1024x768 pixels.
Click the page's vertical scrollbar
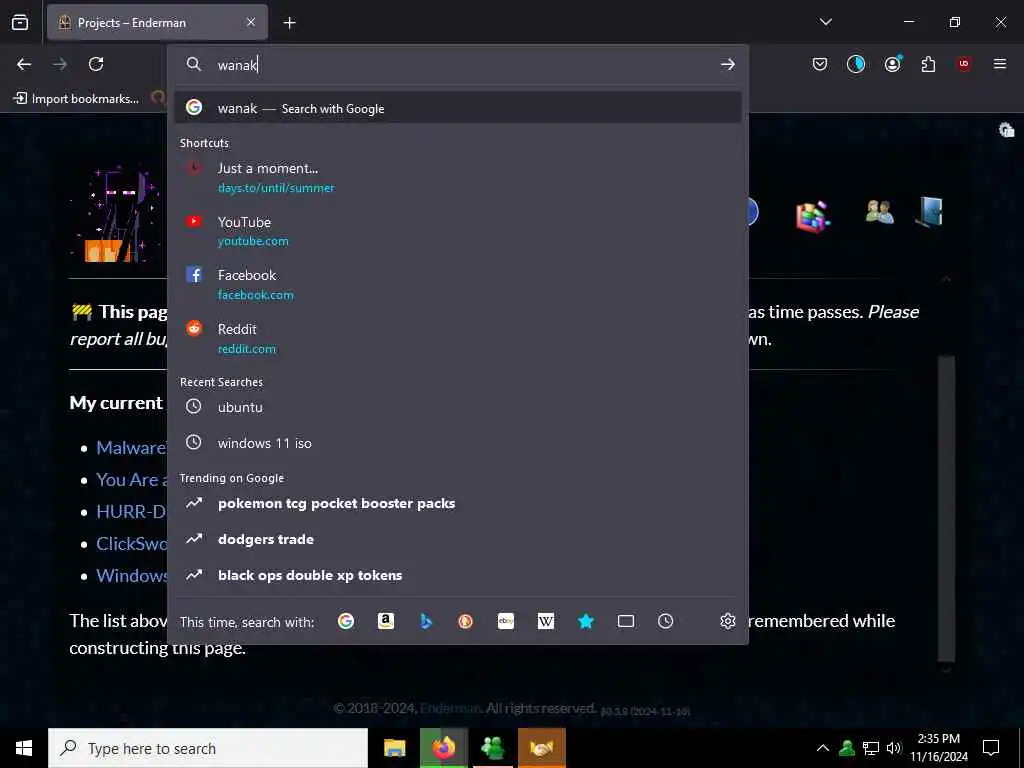pos(946,509)
